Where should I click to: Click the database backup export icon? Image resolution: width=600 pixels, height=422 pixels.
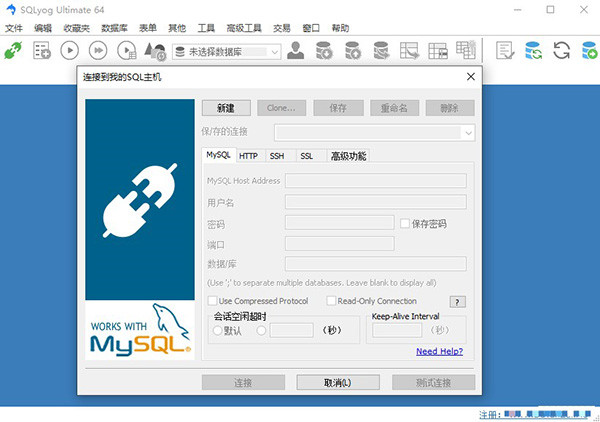tap(352, 50)
